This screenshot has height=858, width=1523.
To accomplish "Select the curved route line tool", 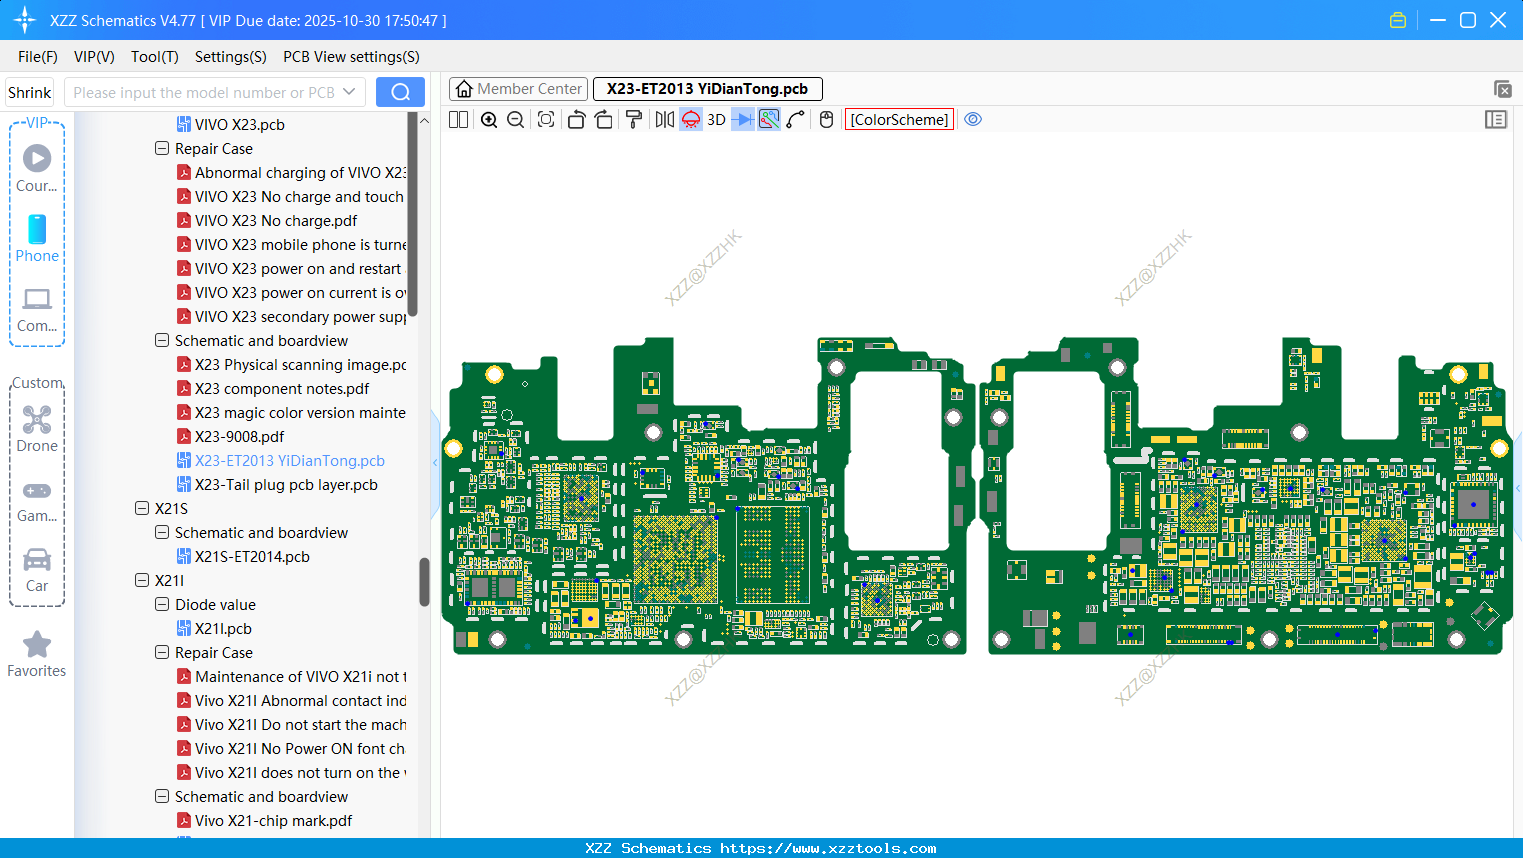I will [795, 120].
